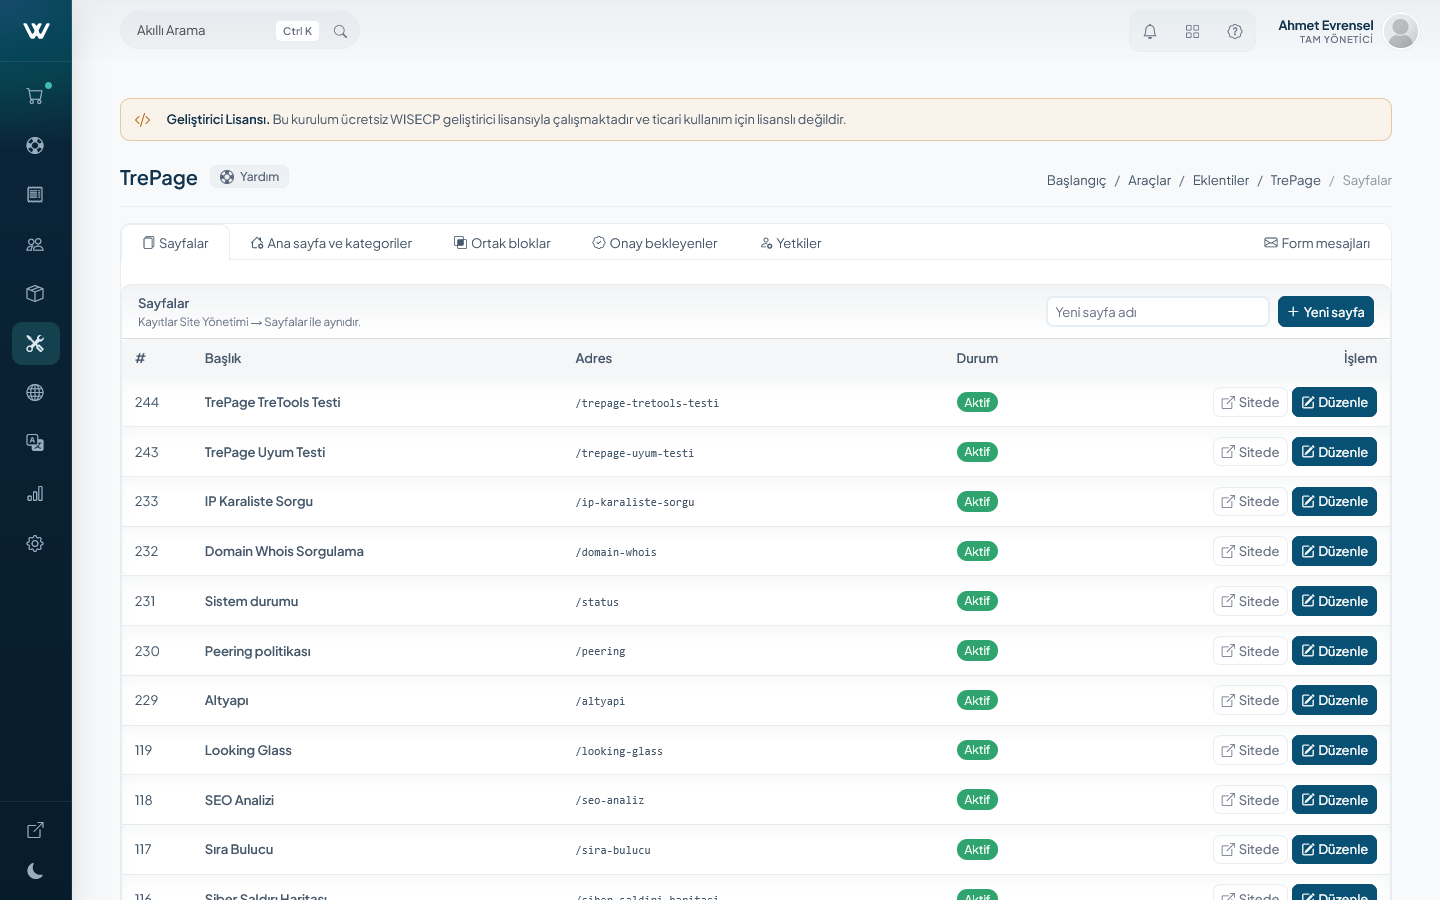Edit the Sistem durumu page

click(x=1334, y=601)
